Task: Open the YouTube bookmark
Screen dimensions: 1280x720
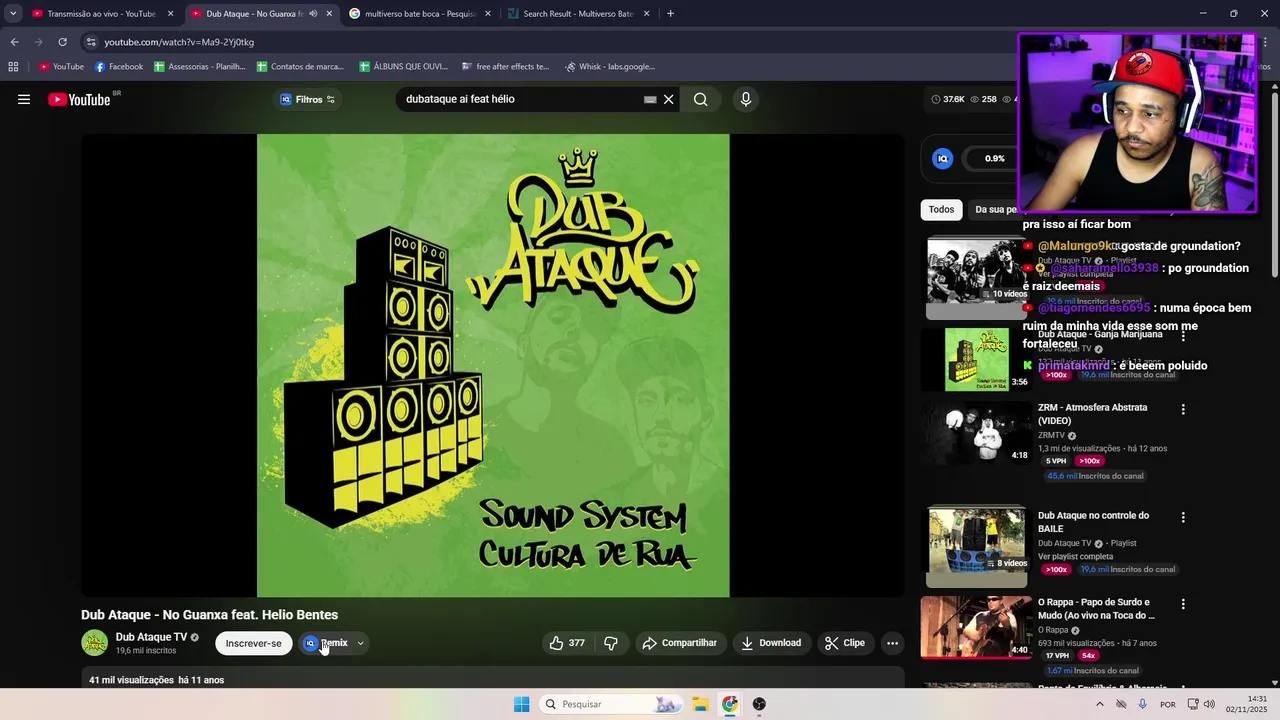Action: pos(61,67)
